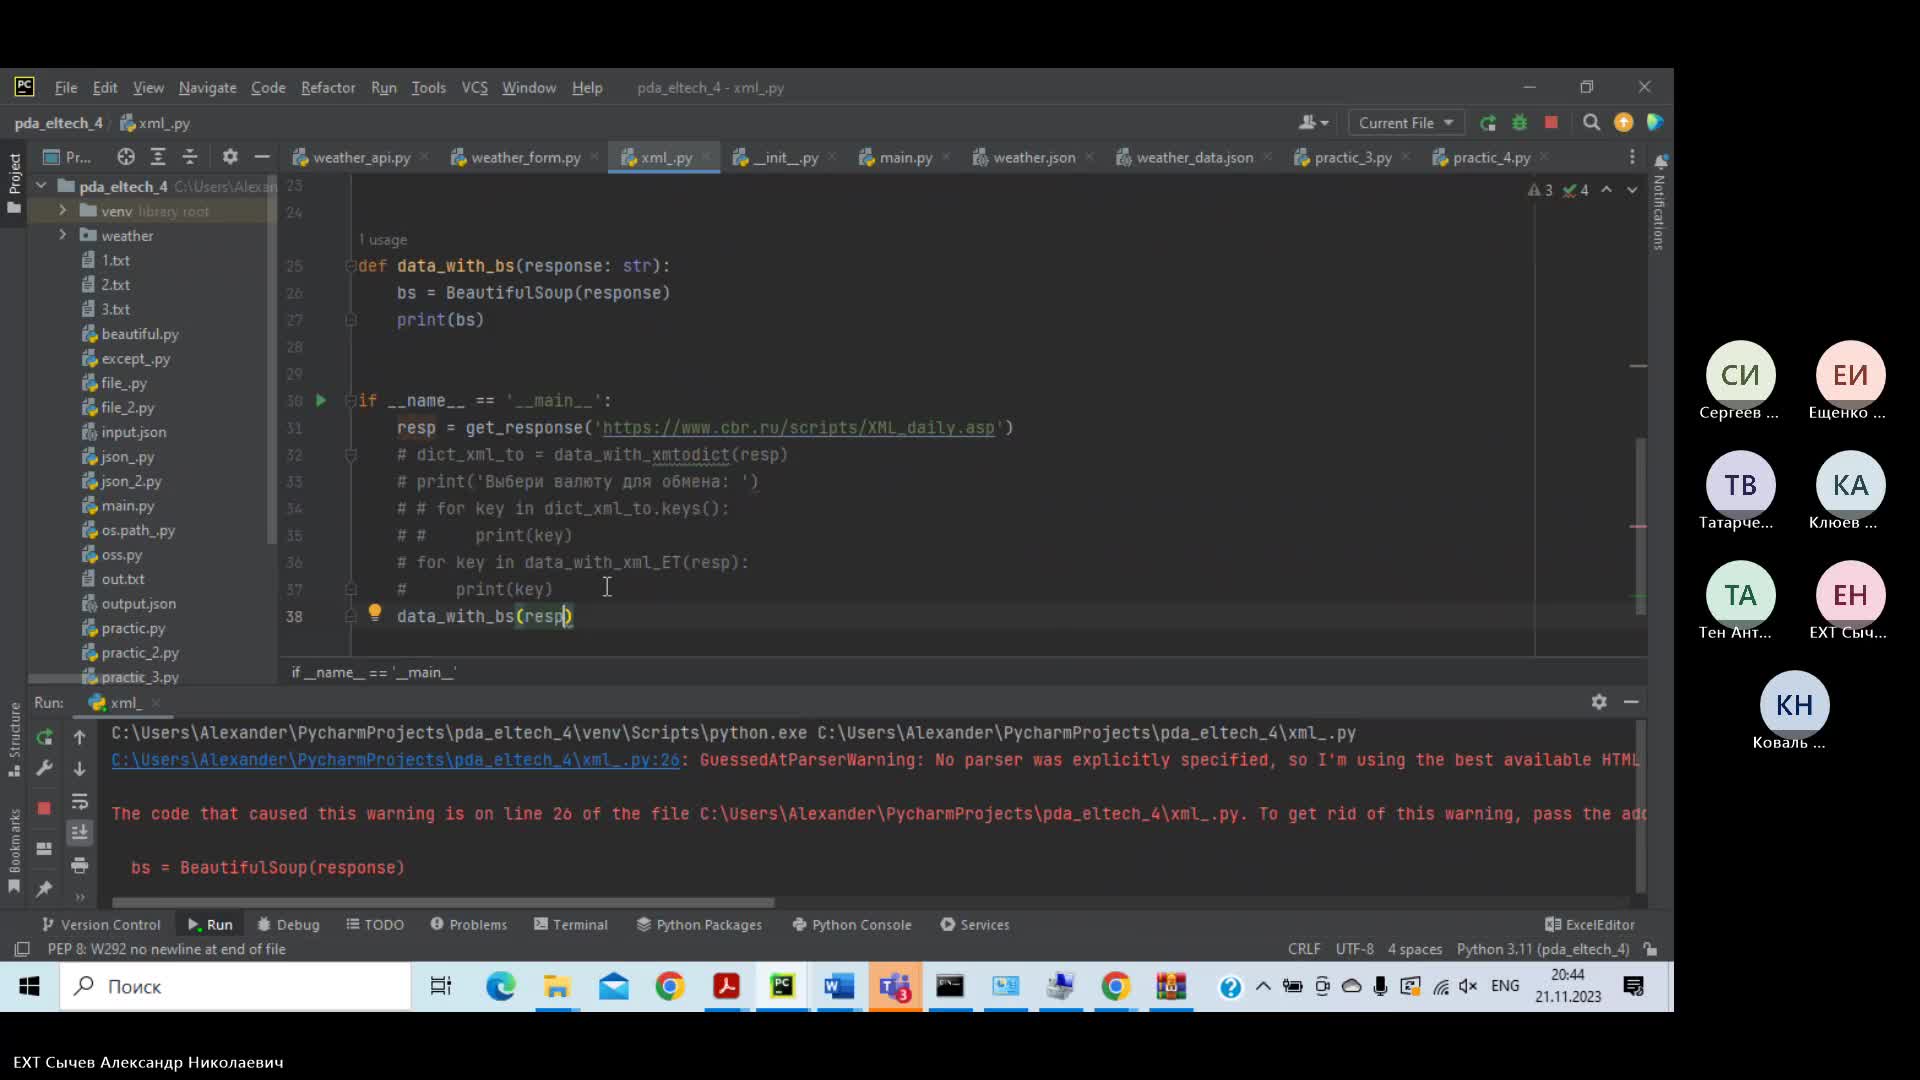Select Python 3.11 interpreter widget
Screen dimensions: 1920x1080
tap(1543, 949)
